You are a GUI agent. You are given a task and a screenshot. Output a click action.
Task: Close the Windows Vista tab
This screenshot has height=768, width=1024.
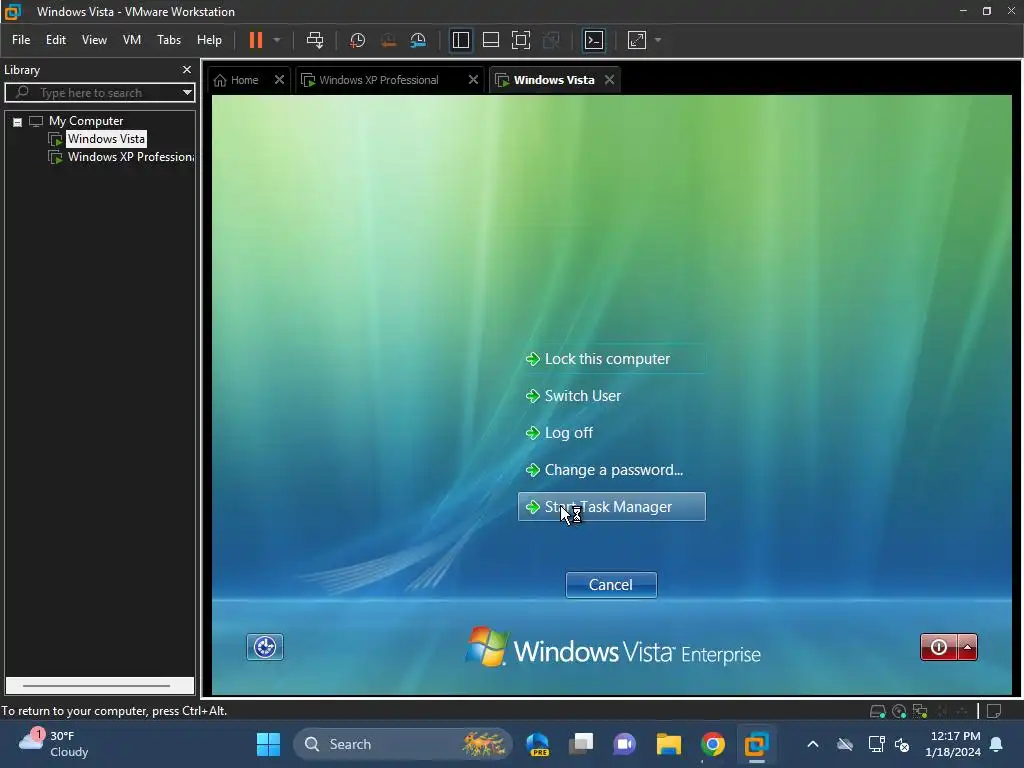point(609,80)
